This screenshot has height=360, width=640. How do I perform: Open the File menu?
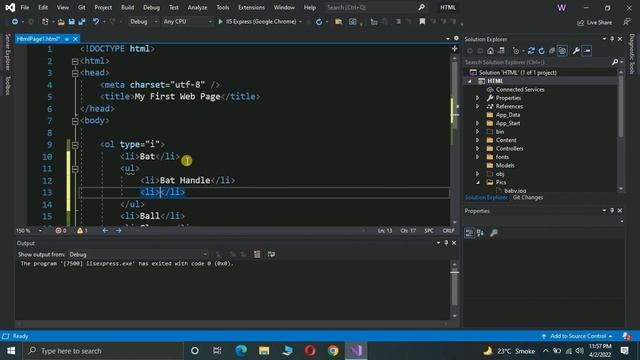coord(25,7)
